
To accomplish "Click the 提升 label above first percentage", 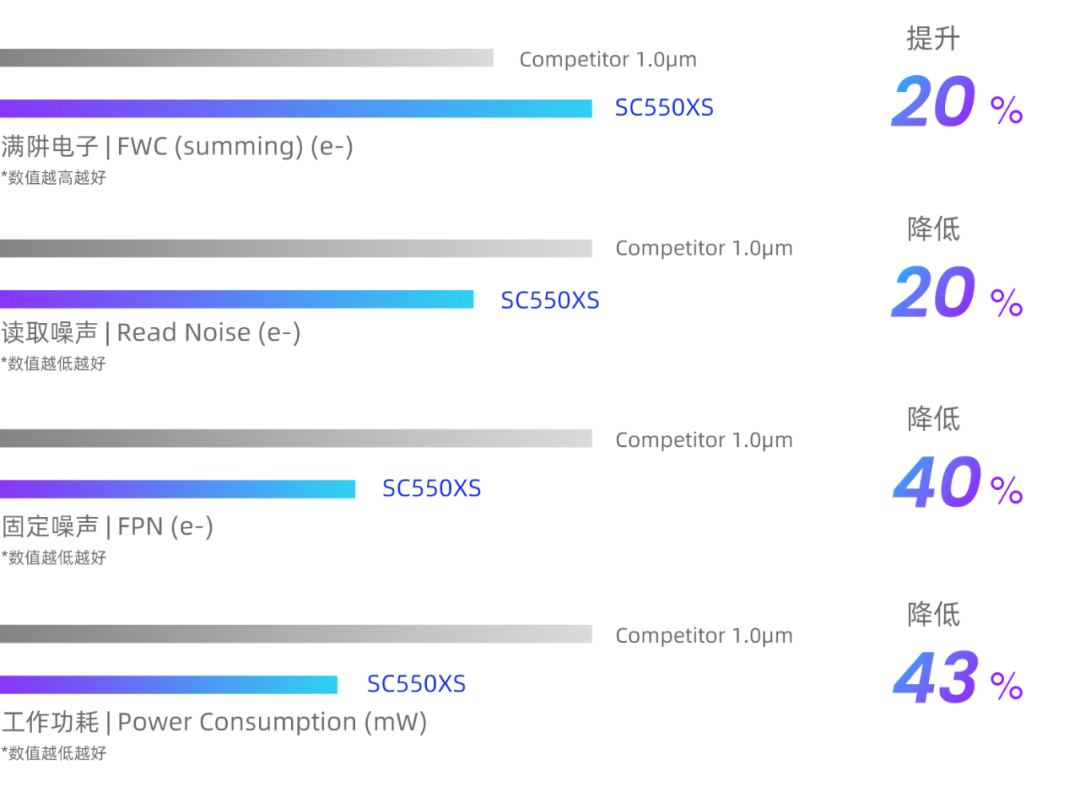I will pos(933,39).
